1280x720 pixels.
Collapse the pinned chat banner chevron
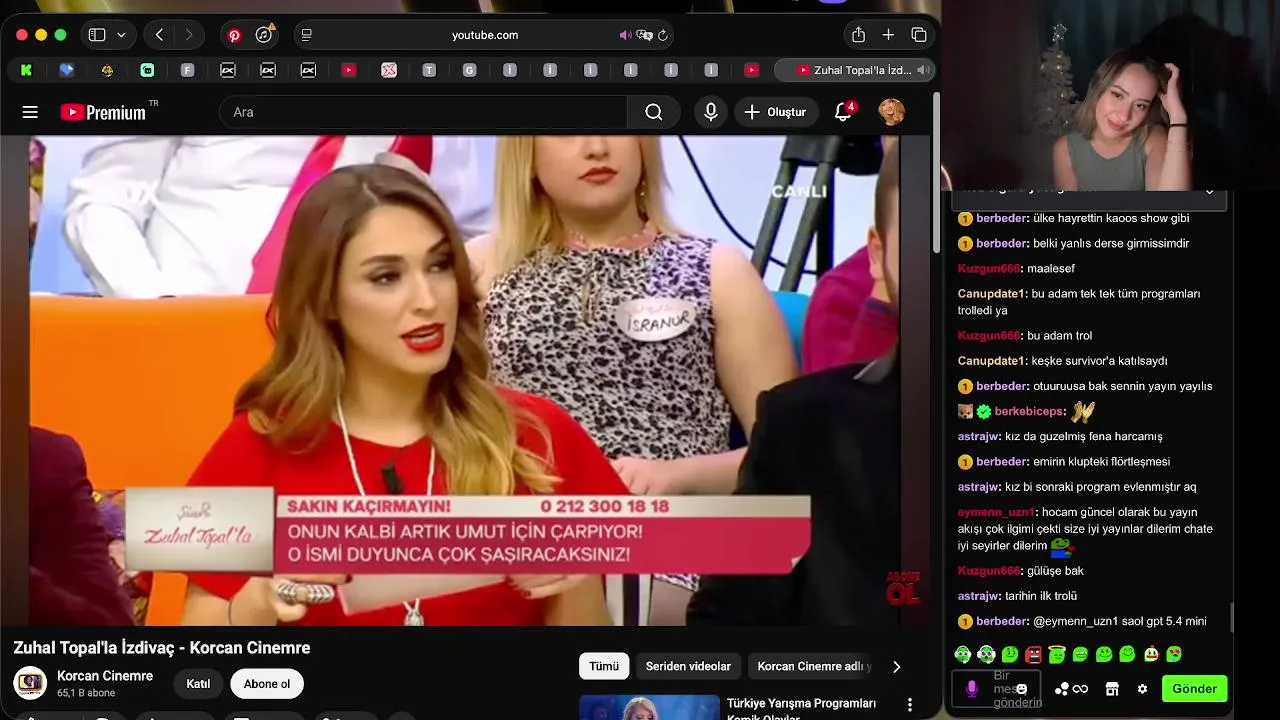click(x=1210, y=191)
